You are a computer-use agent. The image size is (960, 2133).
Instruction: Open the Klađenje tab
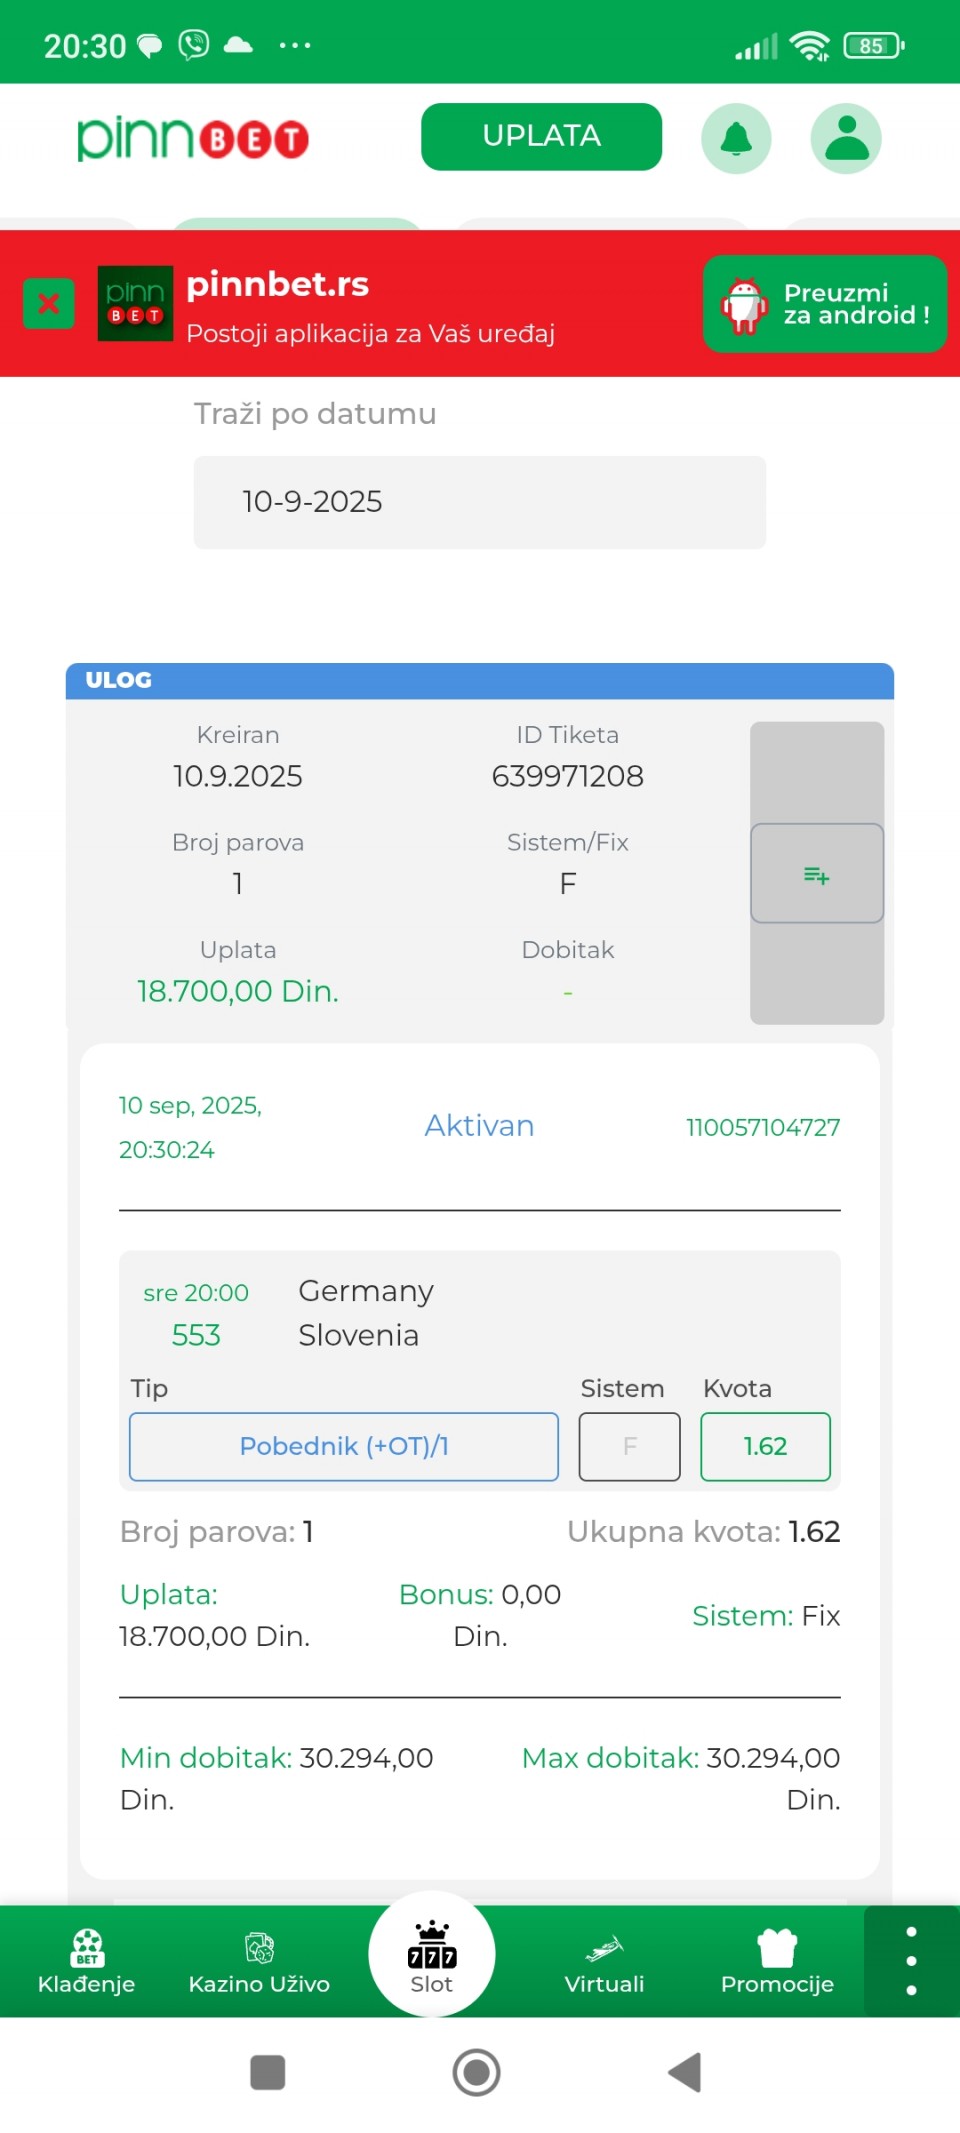pyautogui.click(x=86, y=1962)
